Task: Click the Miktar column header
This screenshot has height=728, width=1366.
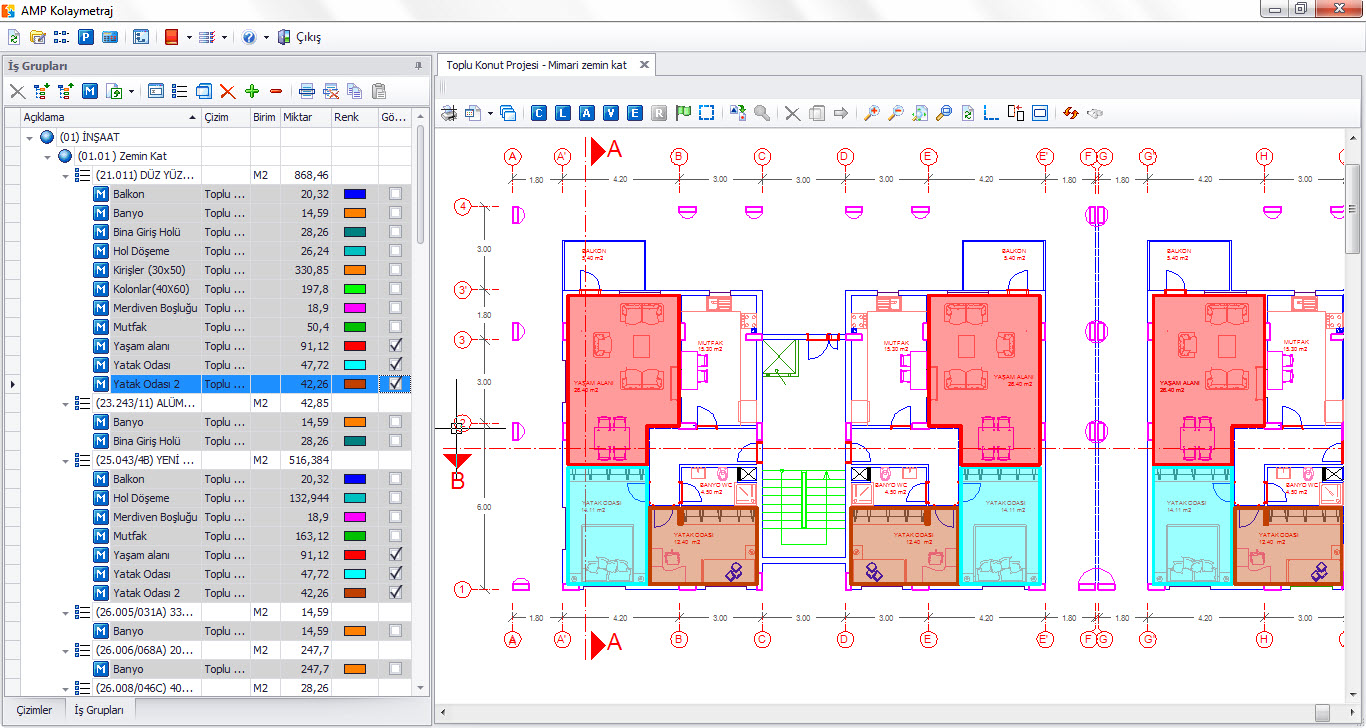Action: [x=298, y=117]
